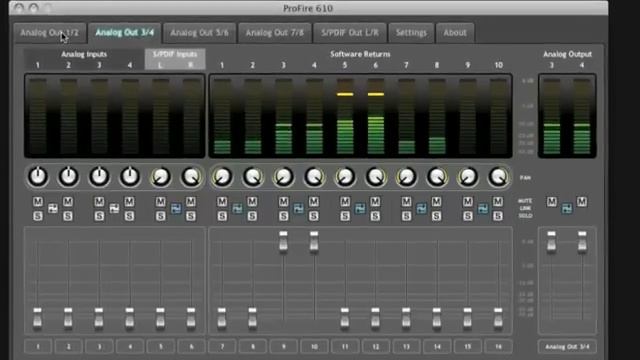Image resolution: width=640 pixels, height=360 pixels.
Task: Mute Analog Input 3
Action: 99,202
